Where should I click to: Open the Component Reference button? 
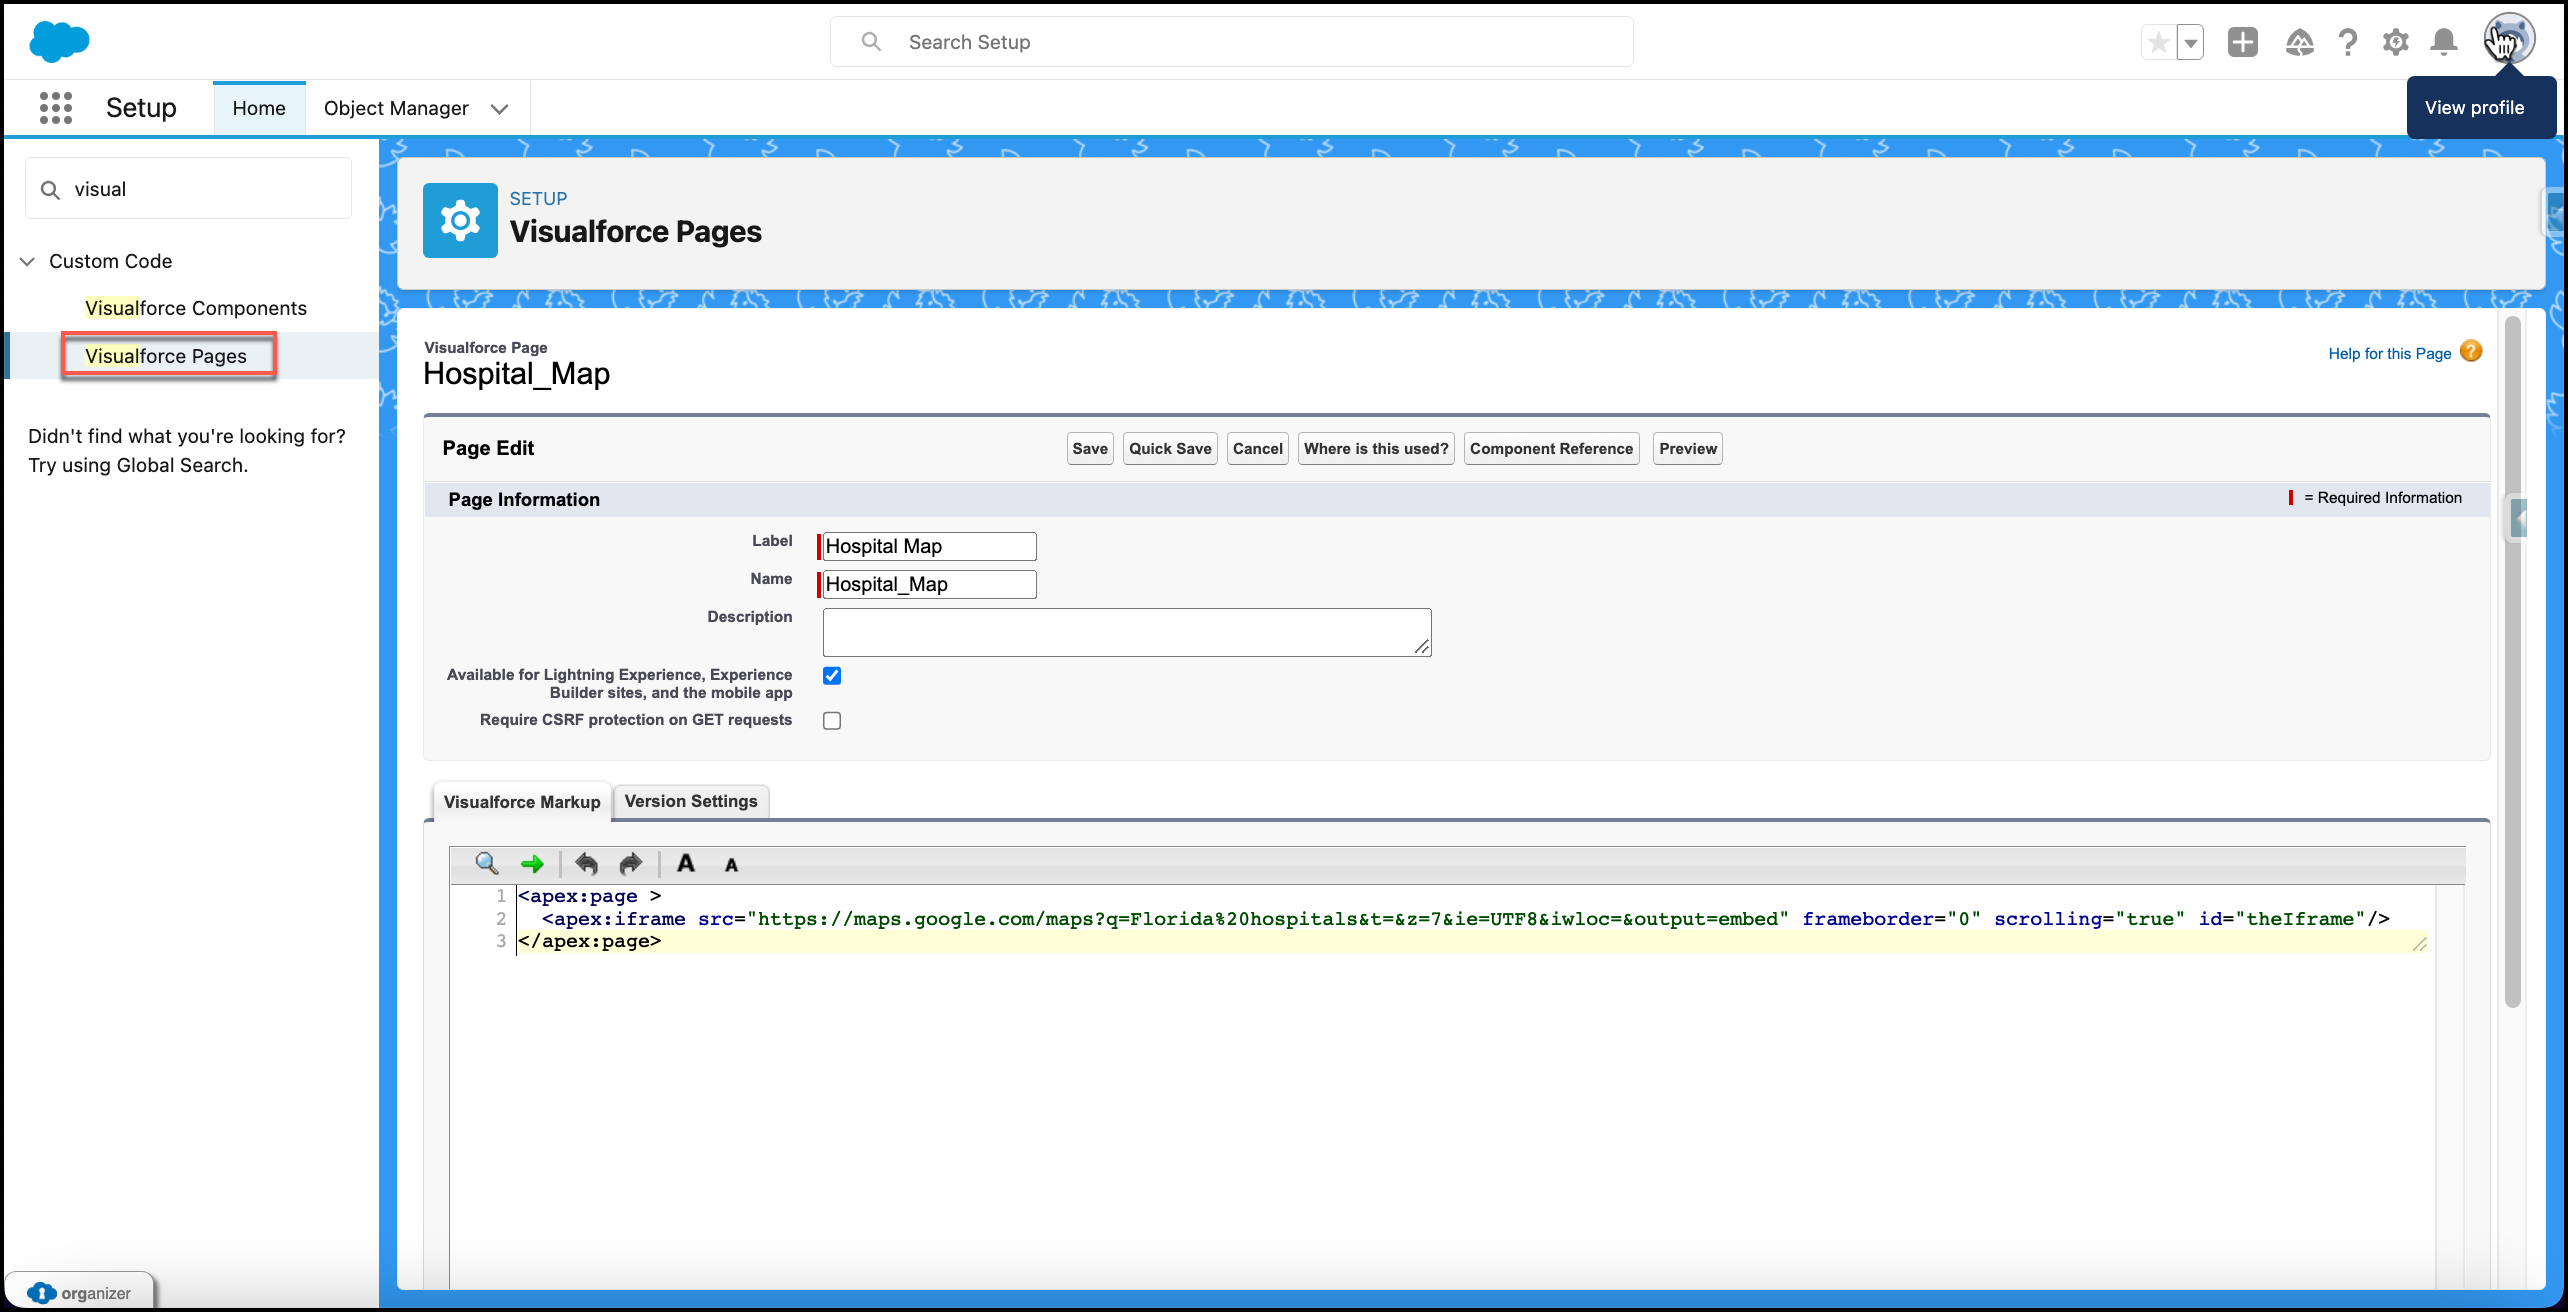click(x=1551, y=449)
